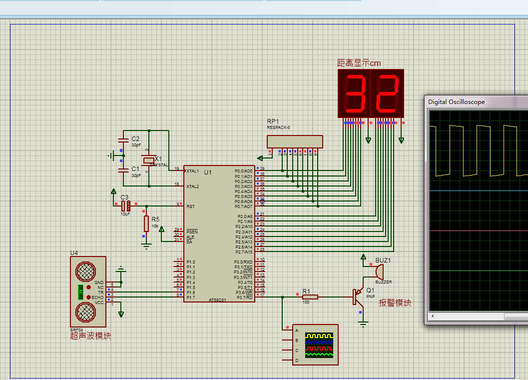The width and height of the screenshot is (528, 380).
Task: Select the R5 pull-down resistor
Action: [146, 224]
